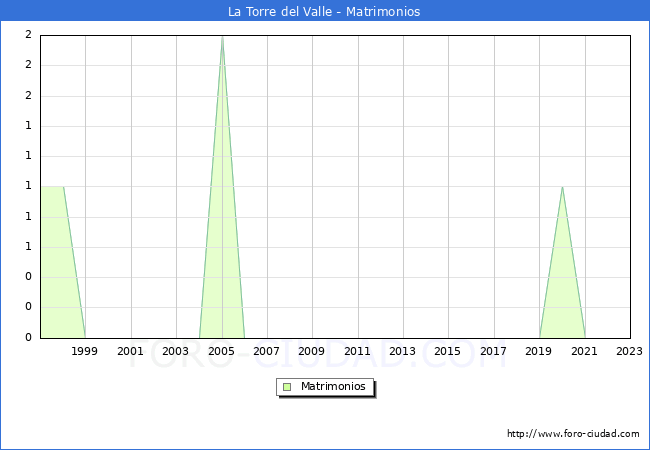Select the 2017 x-axis year label
The image size is (650, 450).
(x=494, y=351)
